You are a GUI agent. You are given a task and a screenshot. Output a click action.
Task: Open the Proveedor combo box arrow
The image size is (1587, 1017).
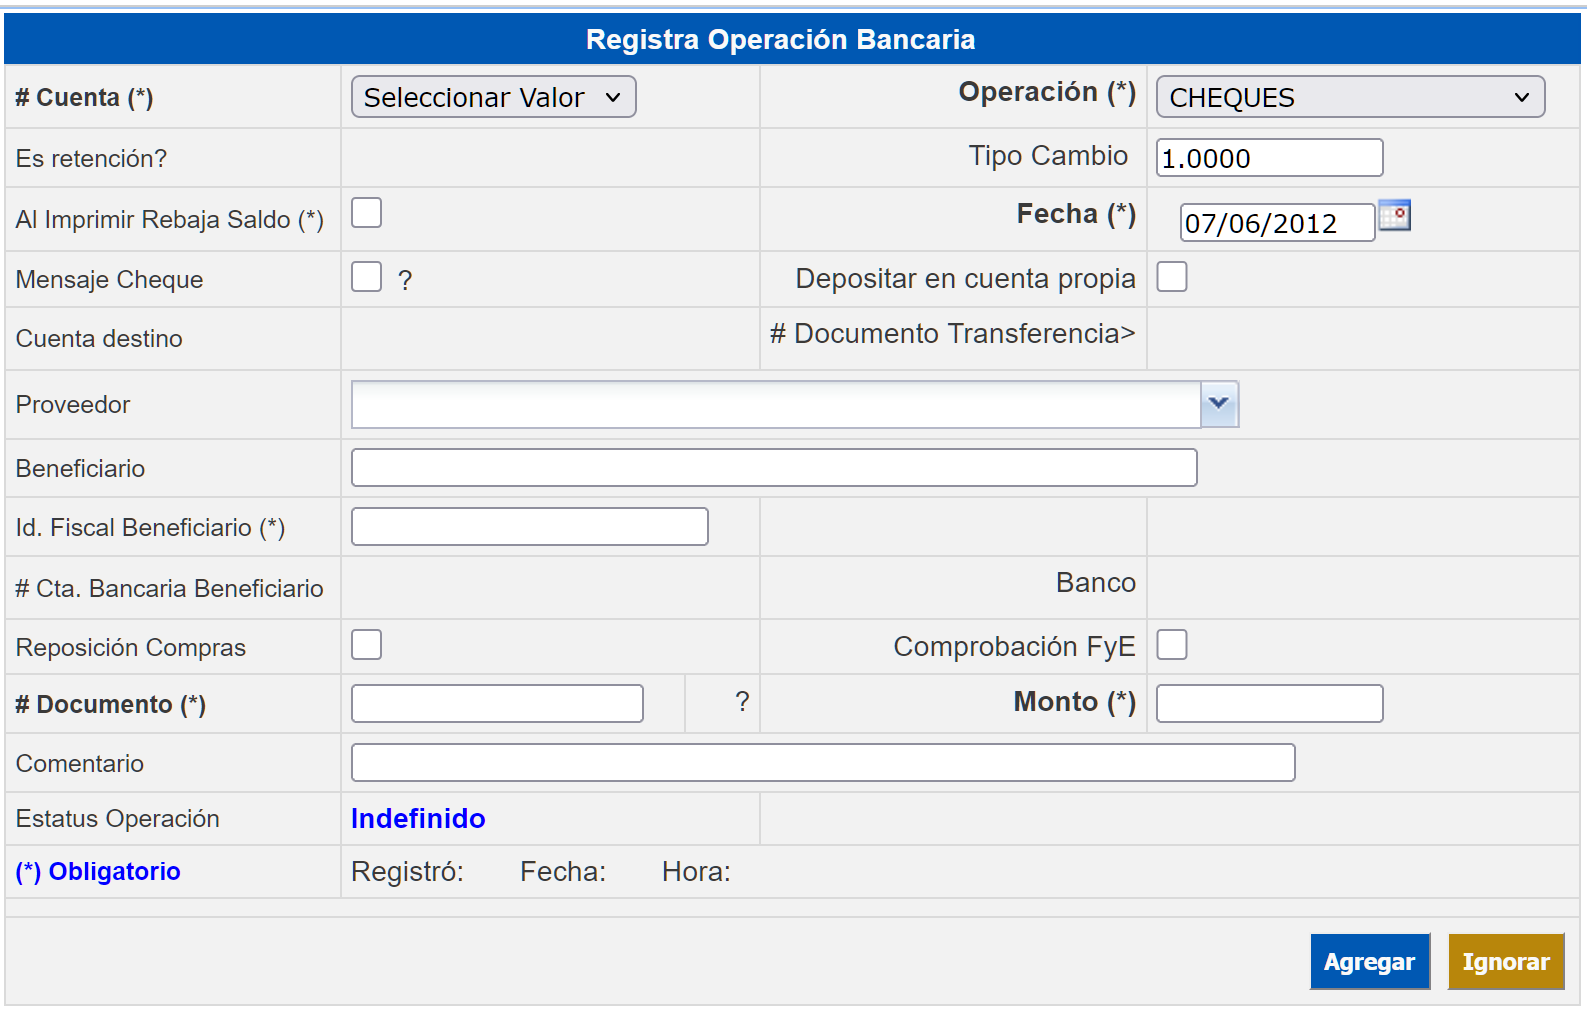click(x=1219, y=404)
